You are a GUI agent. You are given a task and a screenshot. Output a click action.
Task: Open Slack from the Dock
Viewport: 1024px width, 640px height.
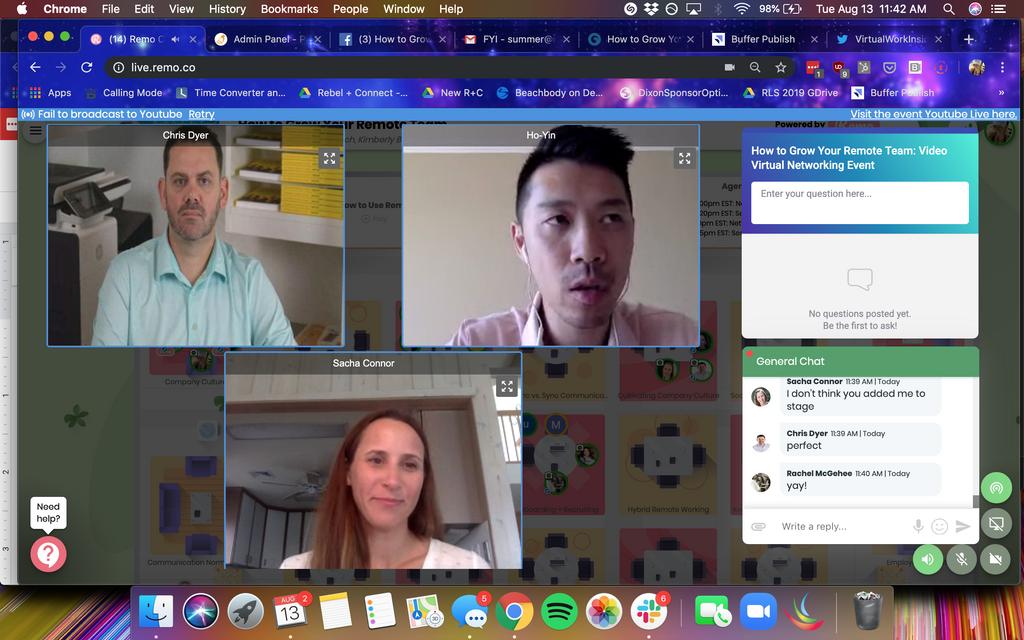tap(649, 612)
